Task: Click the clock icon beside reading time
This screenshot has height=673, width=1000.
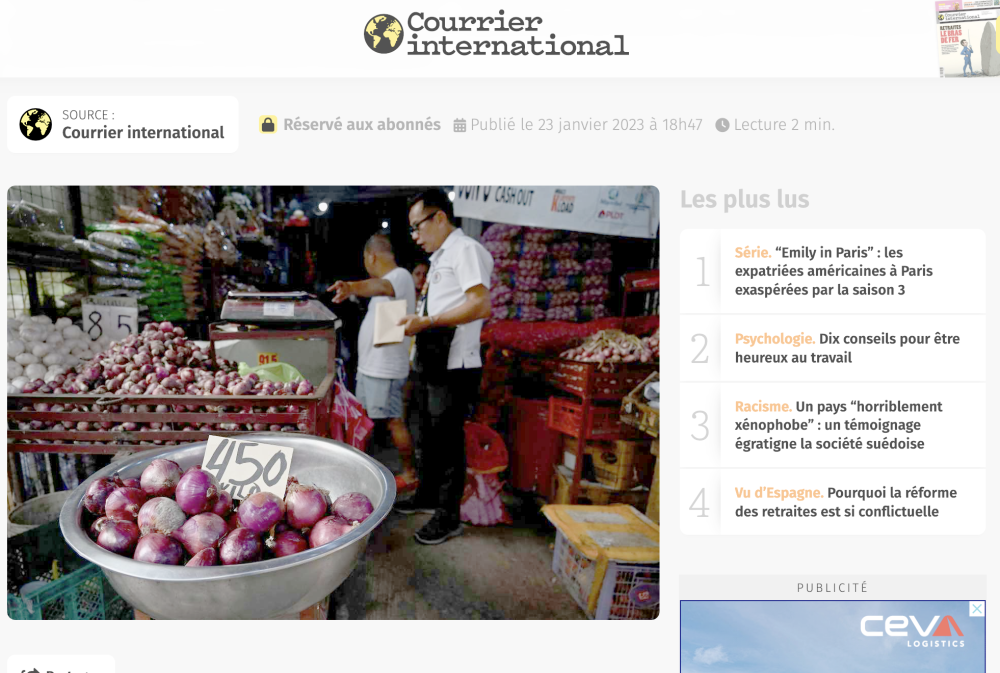Action: [x=722, y=126]
